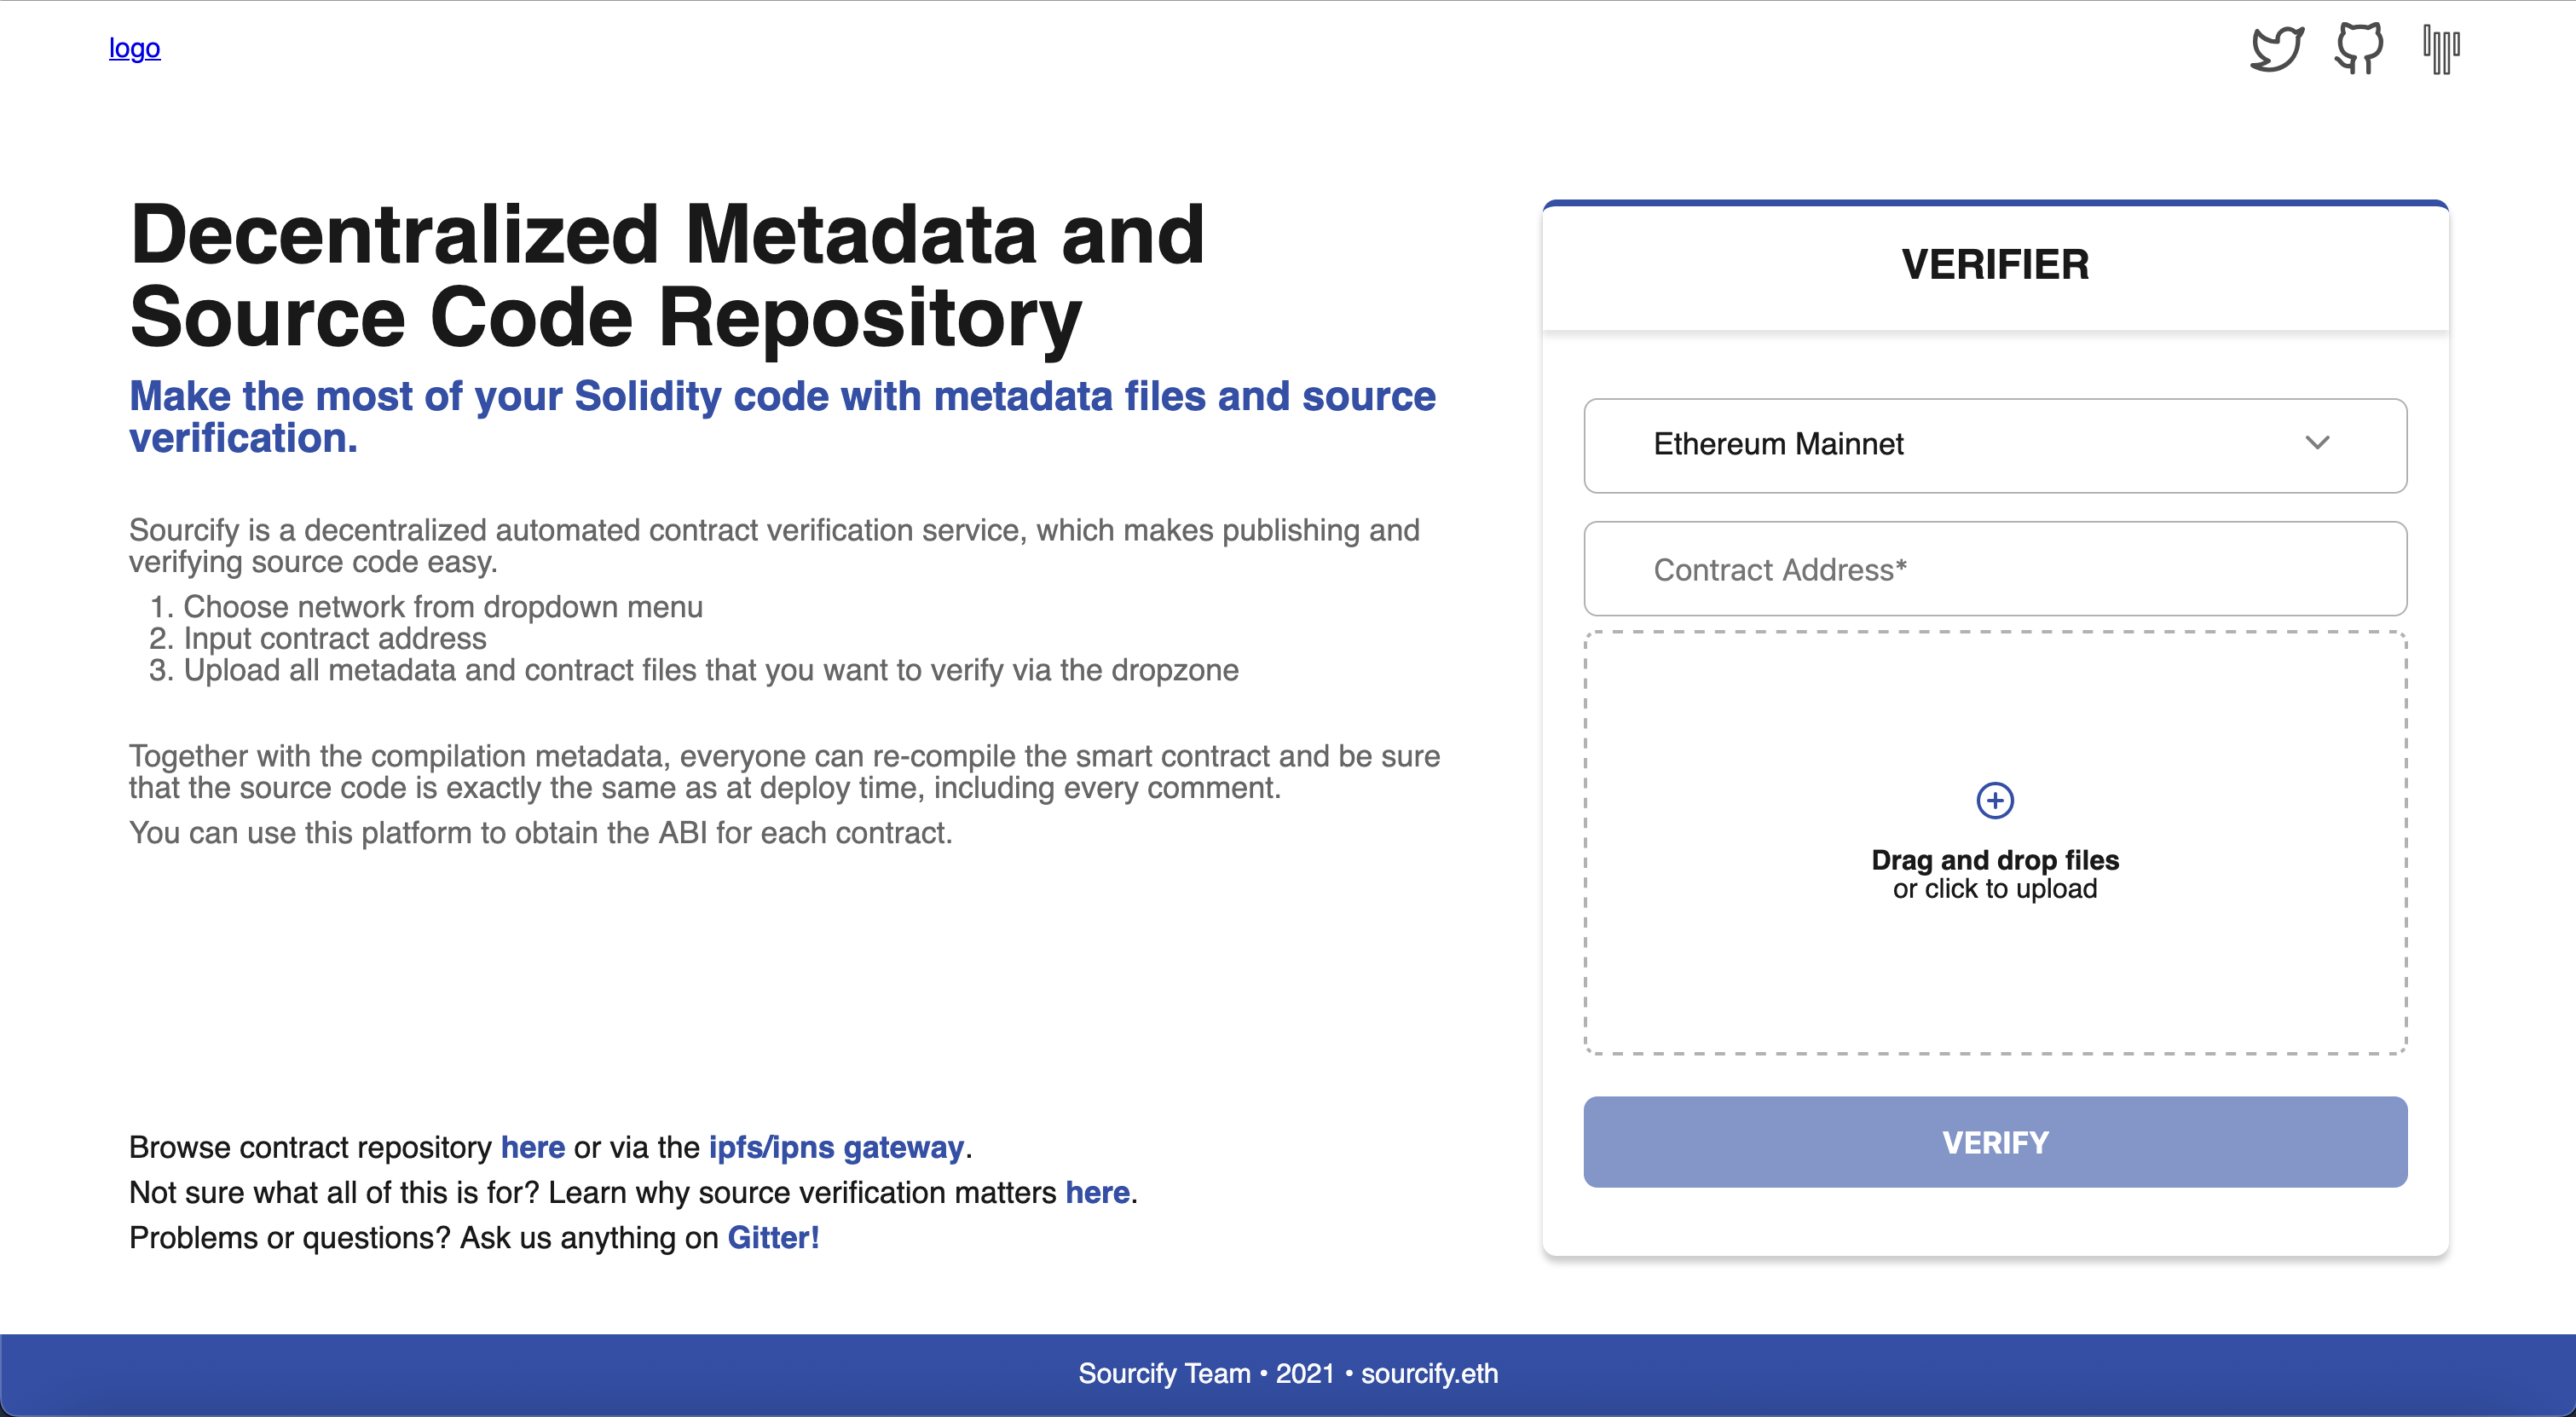
Task: Click the logo link at top left
Action: click(134, 48)
